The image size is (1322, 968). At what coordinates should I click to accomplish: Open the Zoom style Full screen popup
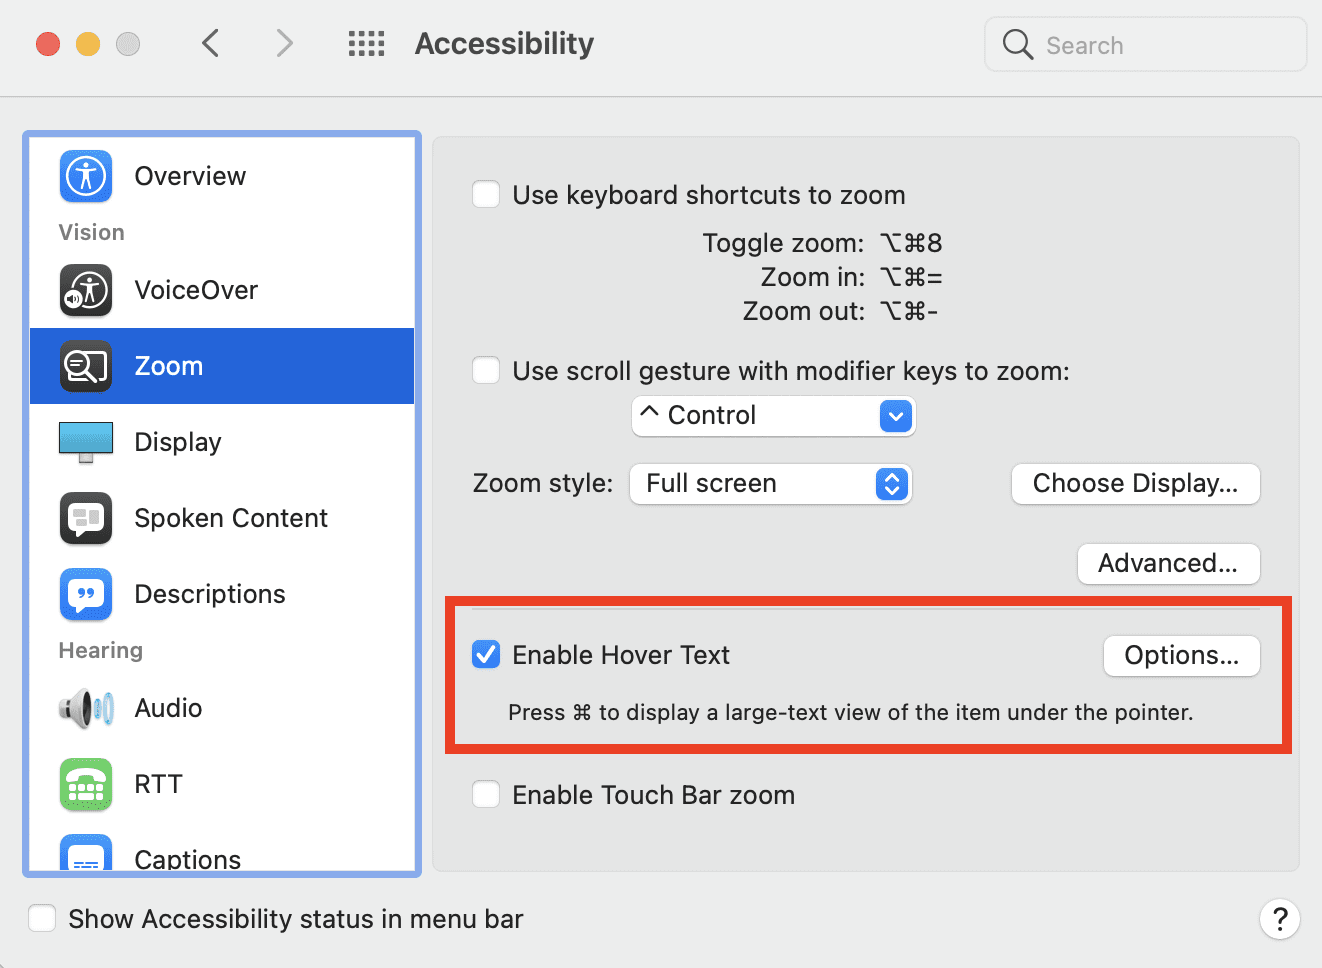pos(770,484)
